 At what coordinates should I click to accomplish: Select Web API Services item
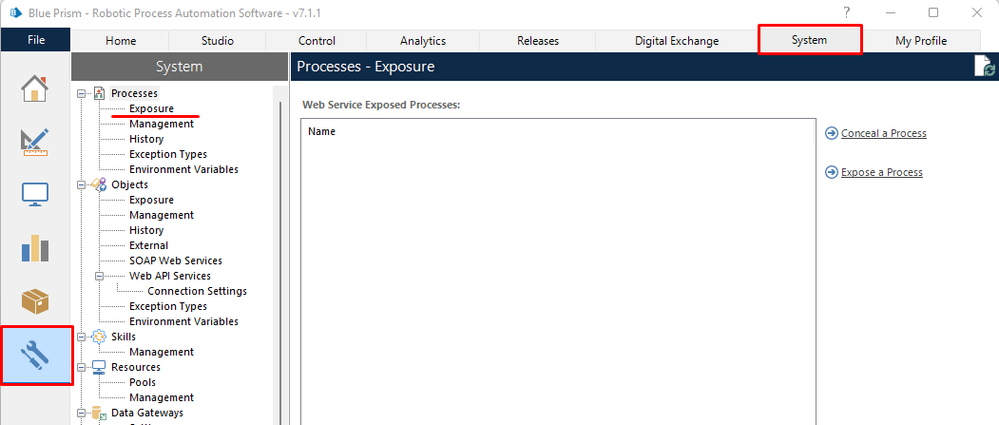pos(170,276)
